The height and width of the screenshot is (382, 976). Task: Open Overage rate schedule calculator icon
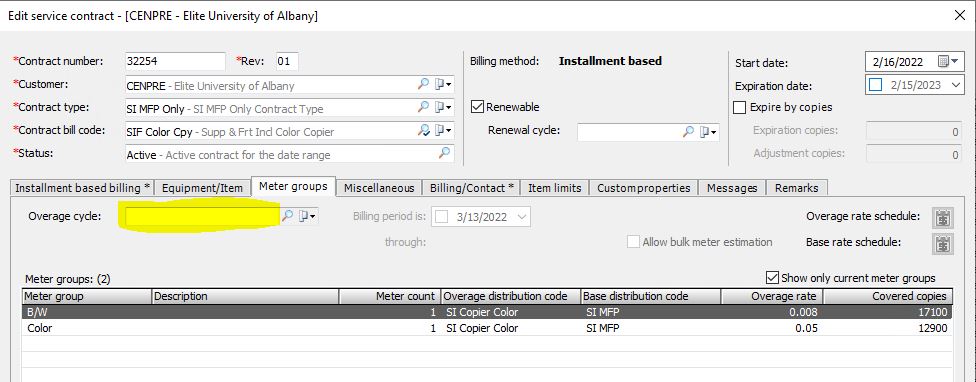[x=942, y=218]
